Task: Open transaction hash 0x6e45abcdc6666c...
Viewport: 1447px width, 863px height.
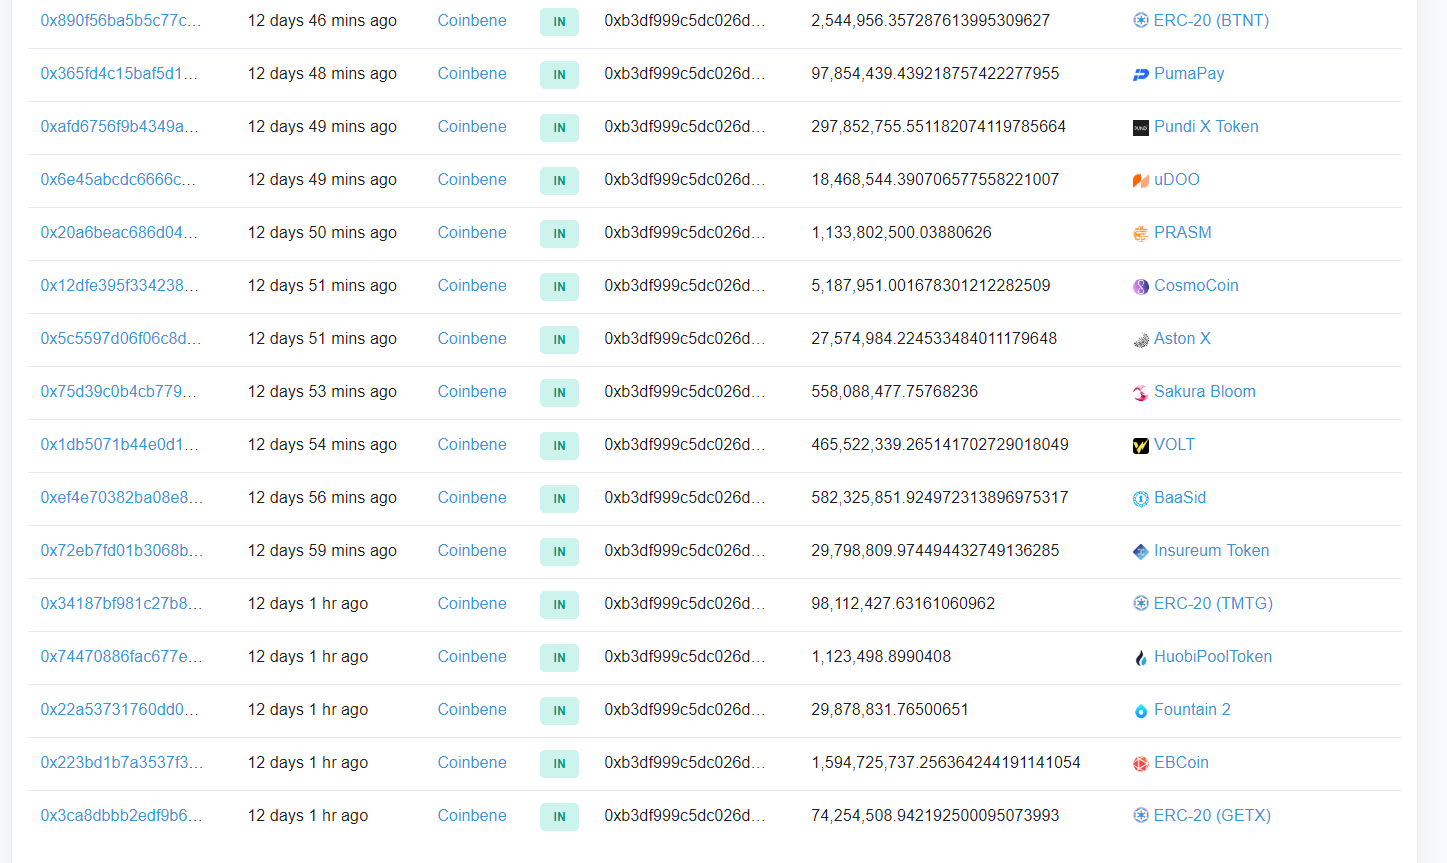Action: [118, 179]
